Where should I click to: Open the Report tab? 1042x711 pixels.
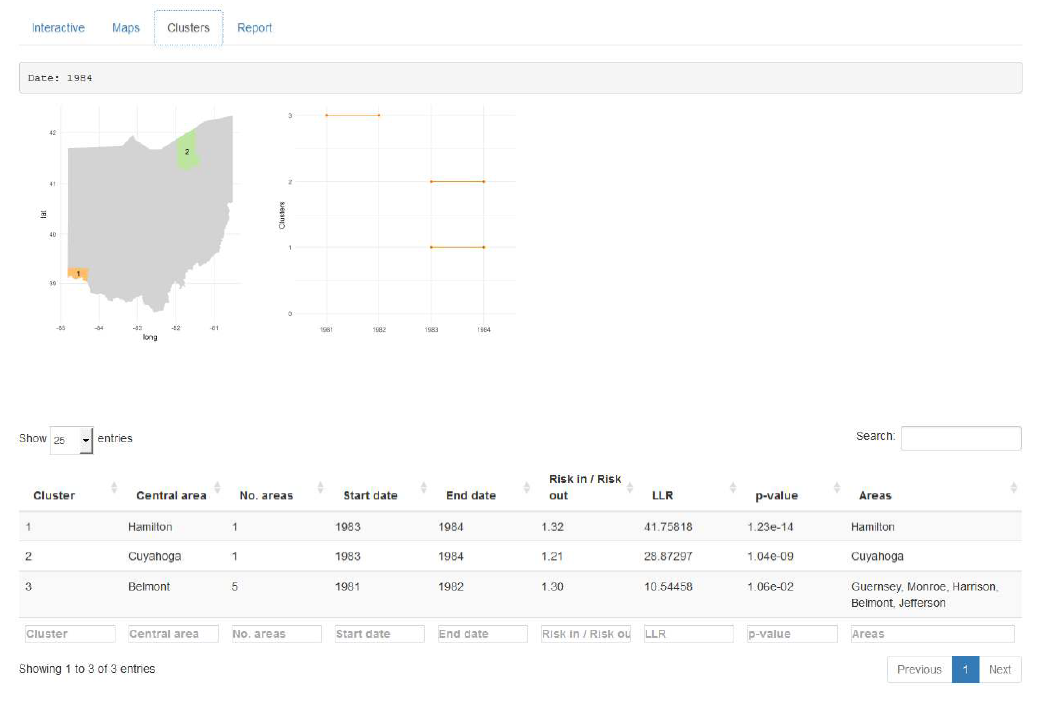coord(254,27)
